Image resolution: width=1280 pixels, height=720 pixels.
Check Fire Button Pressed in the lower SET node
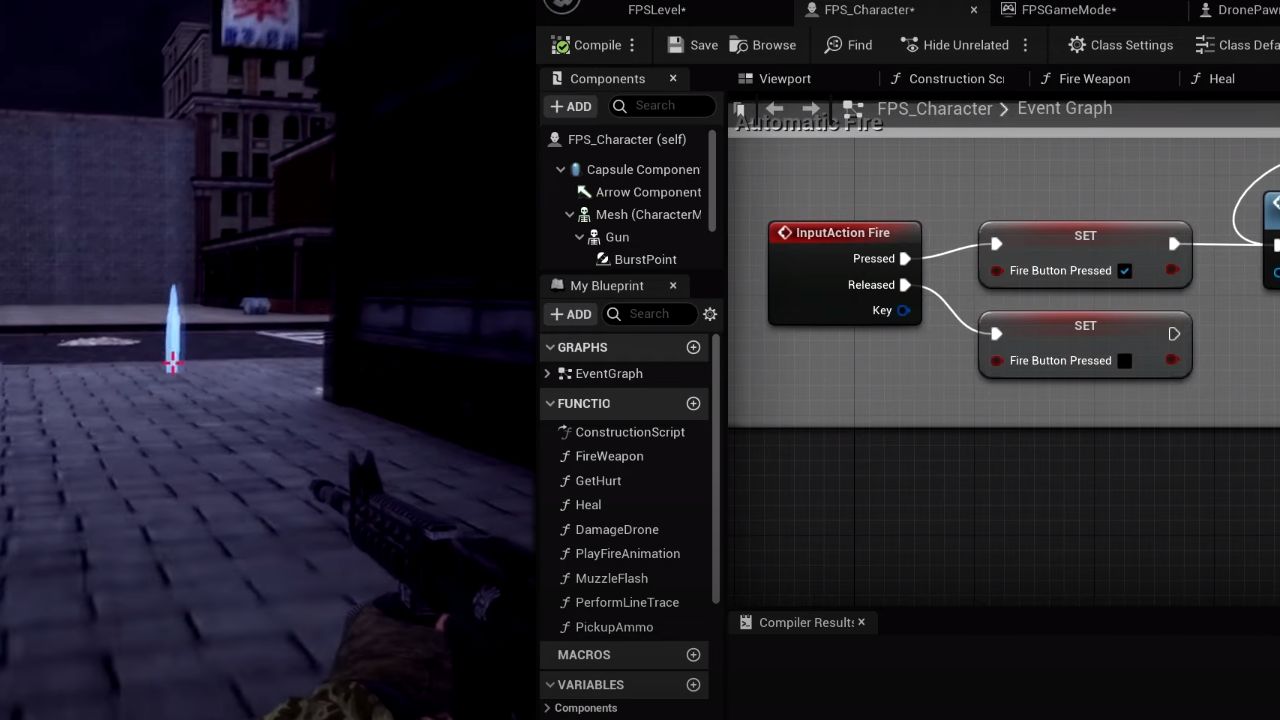1125,361
